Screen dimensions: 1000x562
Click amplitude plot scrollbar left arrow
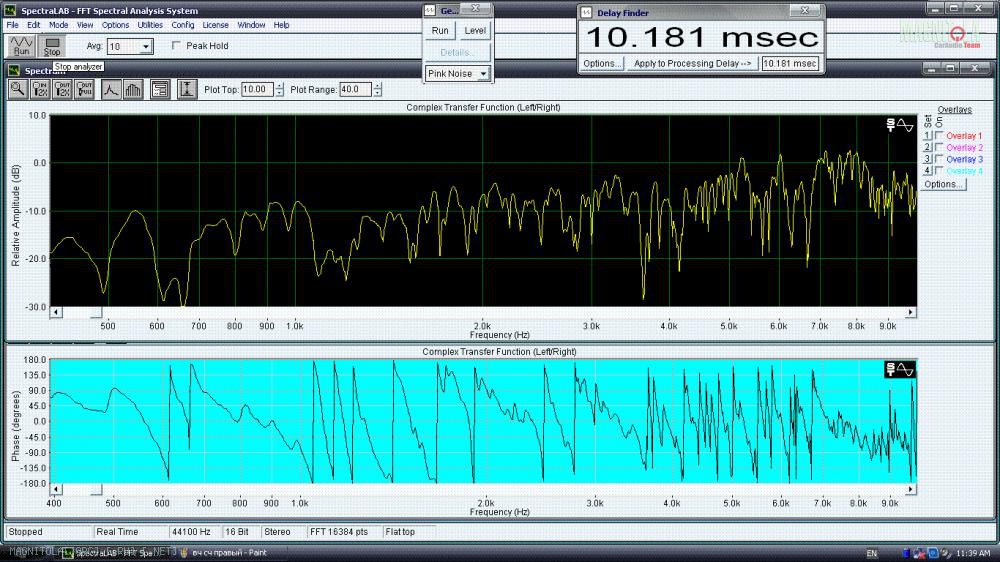56,313
